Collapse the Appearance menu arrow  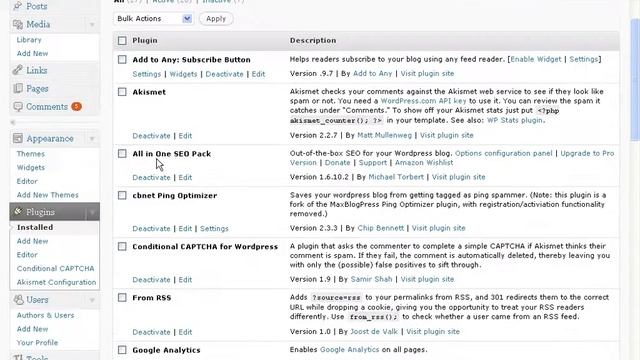[x=92, y=139]
